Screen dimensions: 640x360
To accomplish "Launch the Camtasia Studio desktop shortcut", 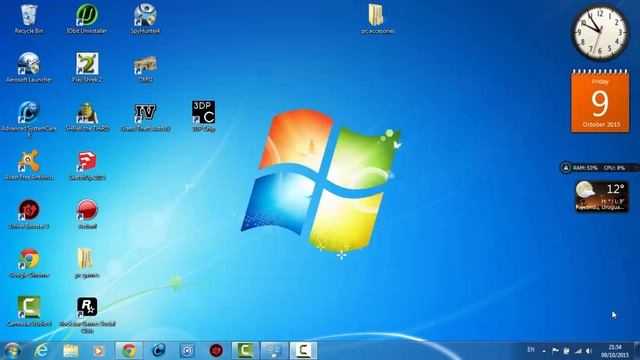I will [x=29, y=312].
